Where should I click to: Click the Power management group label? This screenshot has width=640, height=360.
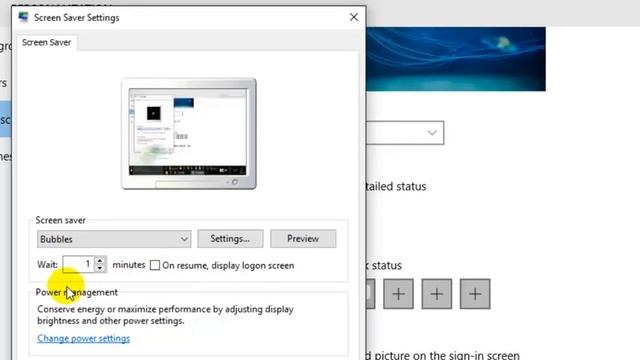click(77, 292)
